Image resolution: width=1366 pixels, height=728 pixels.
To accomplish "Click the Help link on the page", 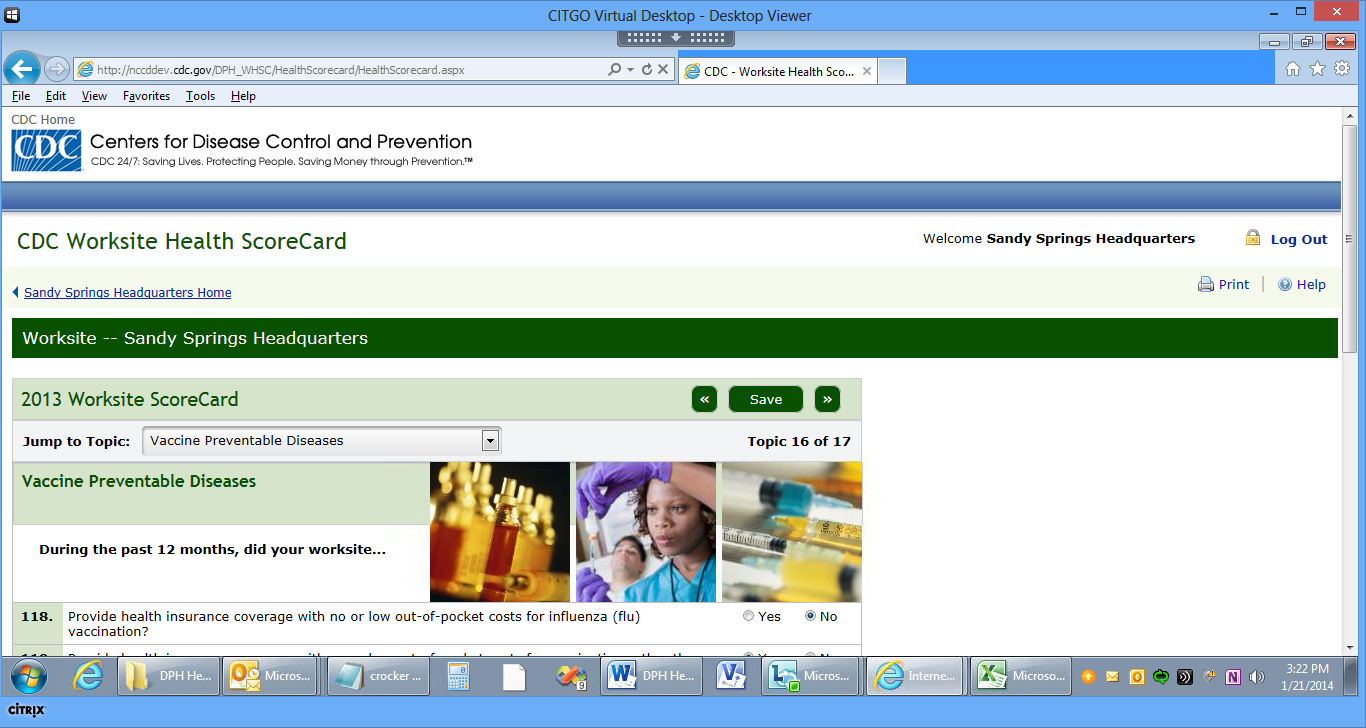I will [x=1311, y=284].
